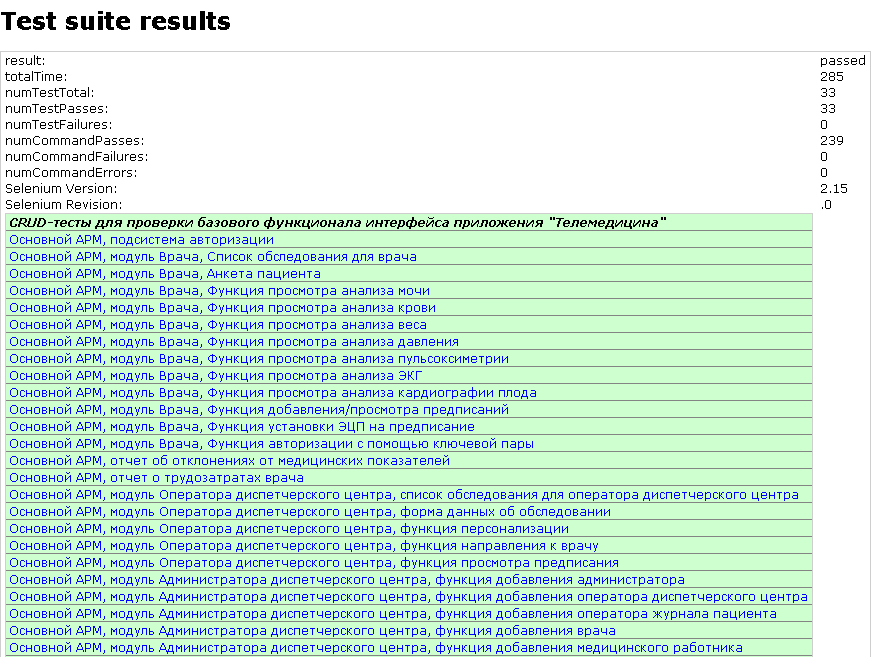Click the Selenium Version value '2.15'
The height and width of the screenshot is (657, 876).
click(x=834, y=188)
